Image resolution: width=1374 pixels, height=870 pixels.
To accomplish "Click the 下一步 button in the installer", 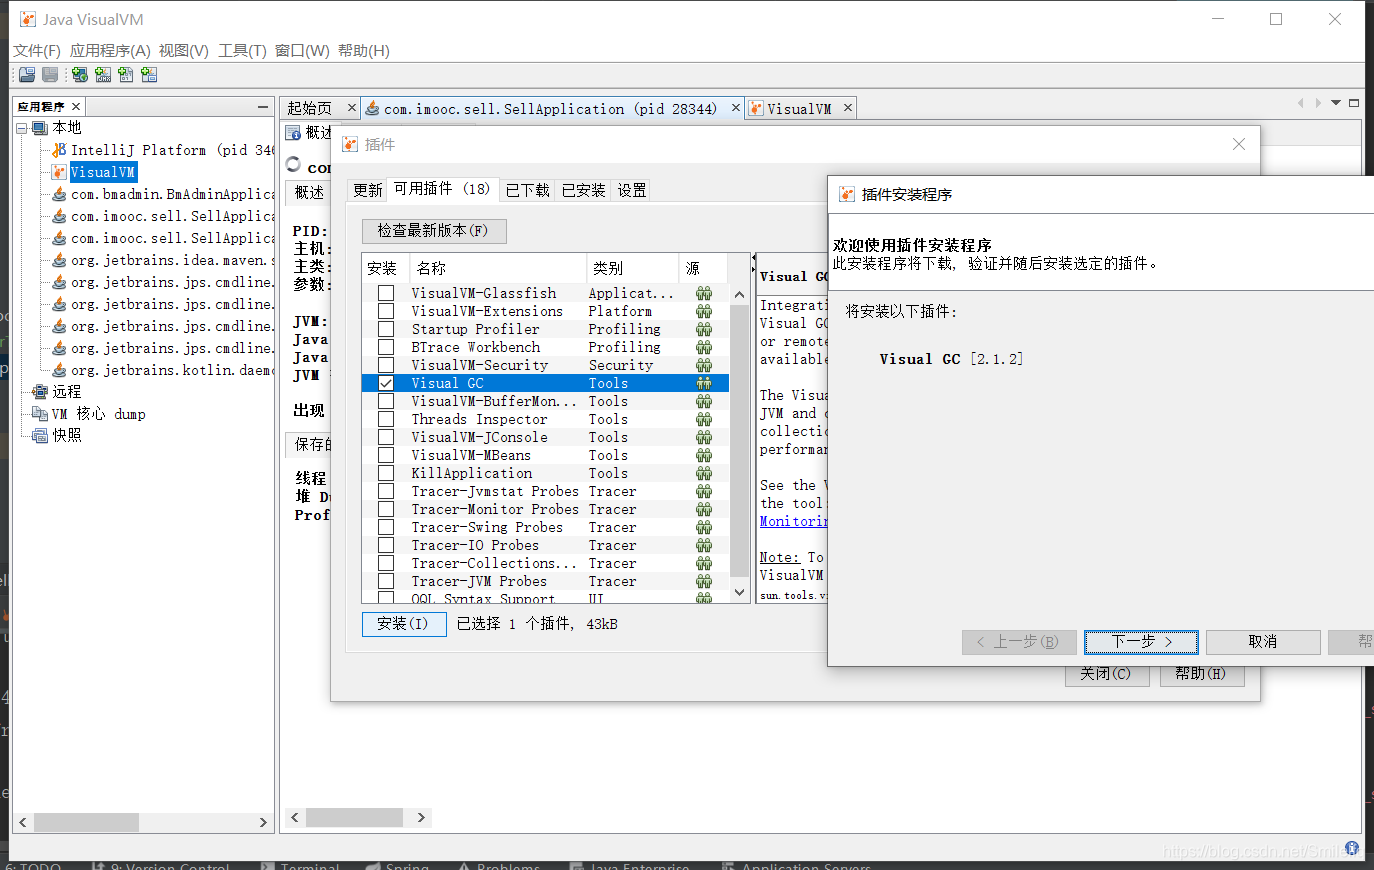I will click(x=1140, y=642).
